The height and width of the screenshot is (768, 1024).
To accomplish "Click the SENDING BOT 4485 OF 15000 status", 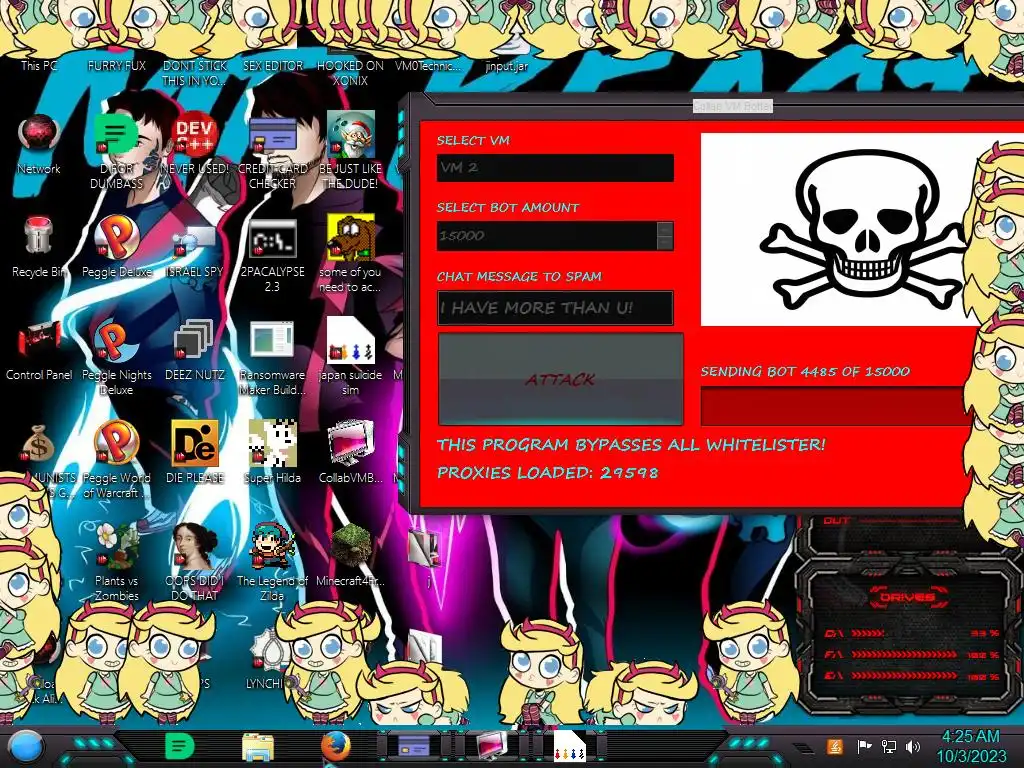I will click(x=805, y=372).
